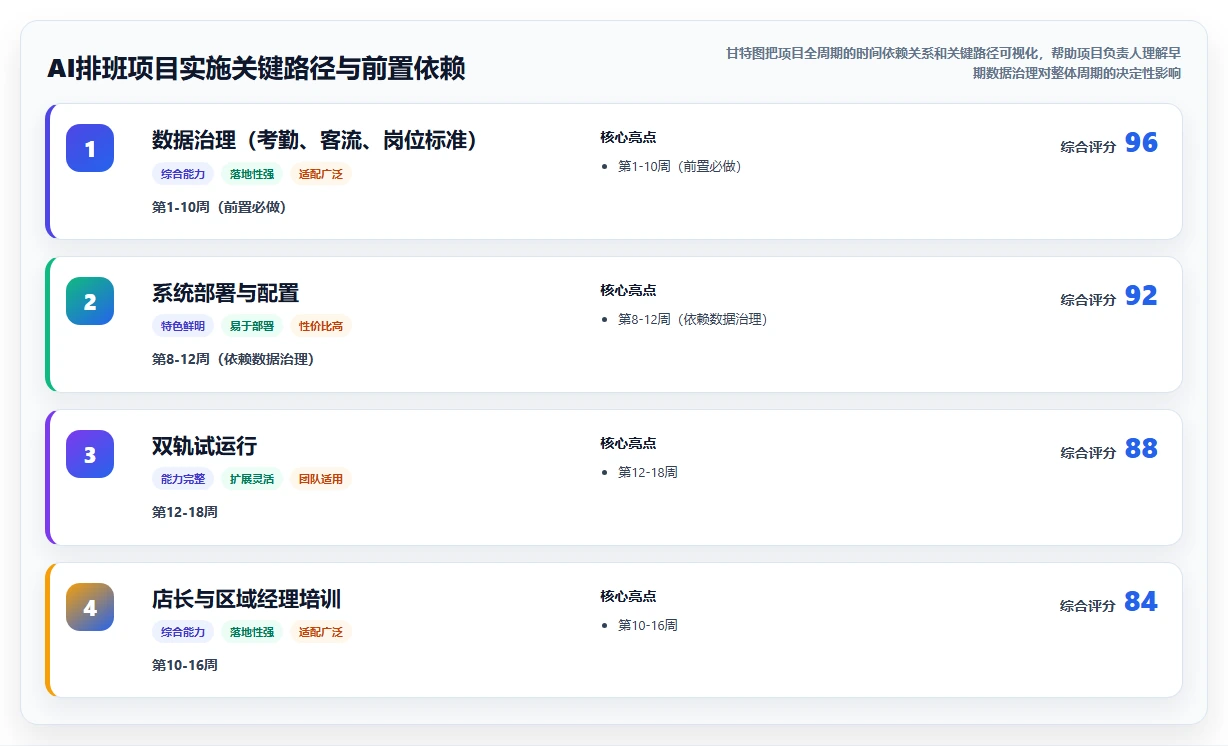
Task: Click the number 1 badge icon
Action: (90, 148)
